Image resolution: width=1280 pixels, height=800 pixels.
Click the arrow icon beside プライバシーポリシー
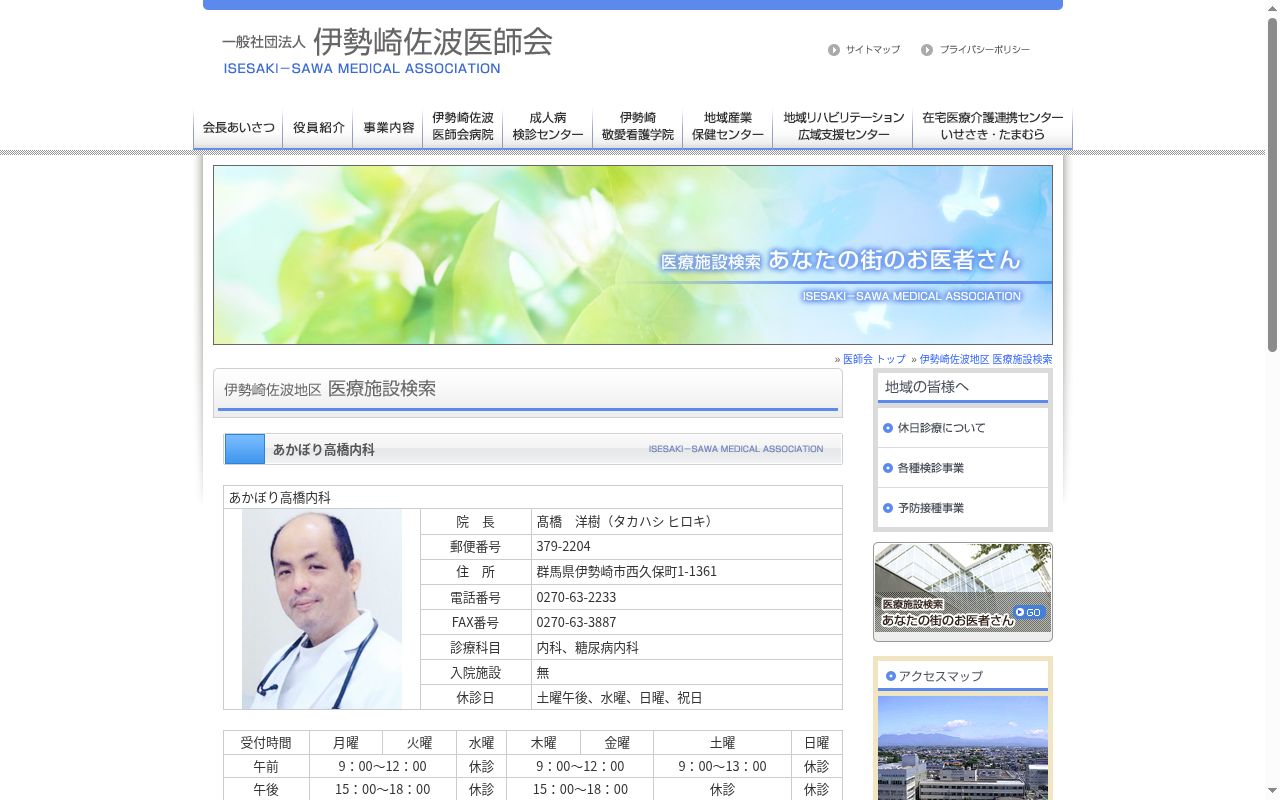point(927,50)
